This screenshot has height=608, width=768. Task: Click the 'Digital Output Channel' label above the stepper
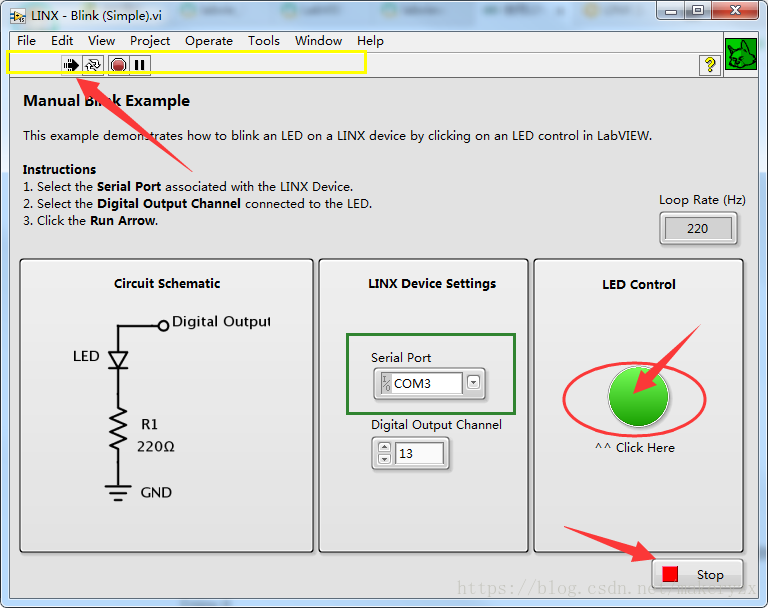436,425
